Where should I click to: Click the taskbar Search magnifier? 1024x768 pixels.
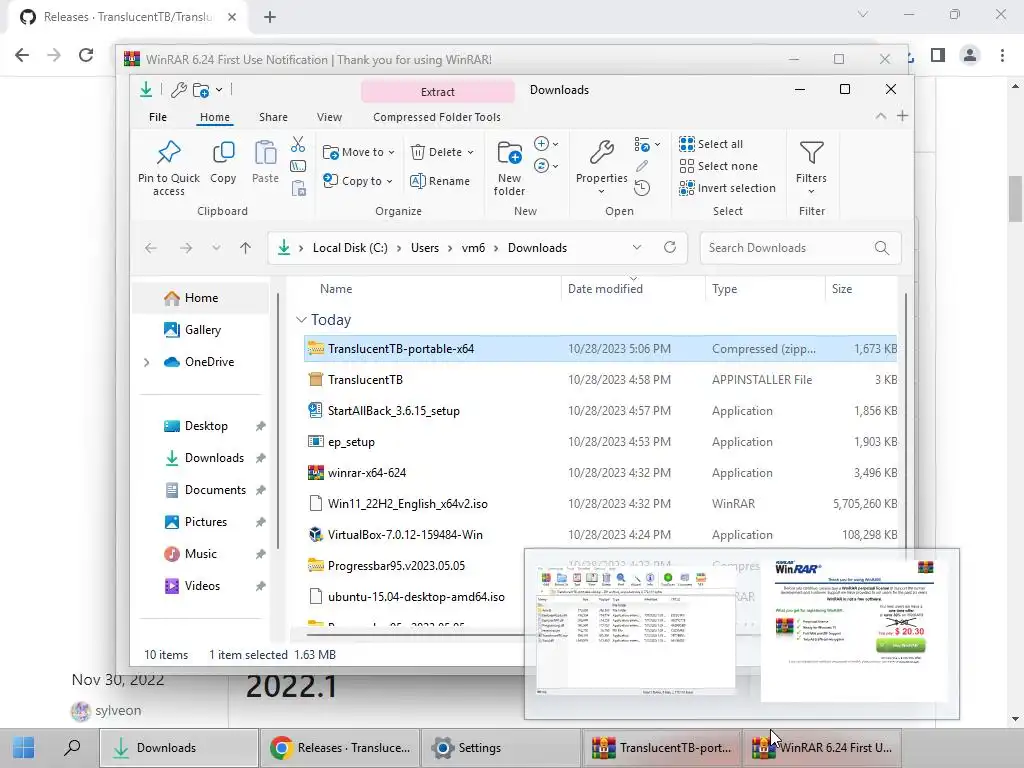[72, 748]
